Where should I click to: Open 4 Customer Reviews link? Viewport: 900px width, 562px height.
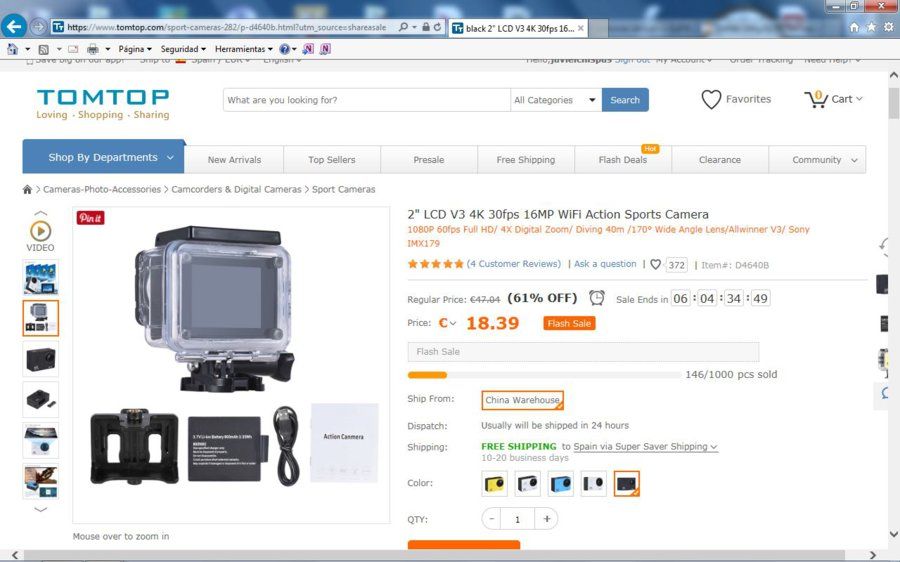(x=514, y=264)
